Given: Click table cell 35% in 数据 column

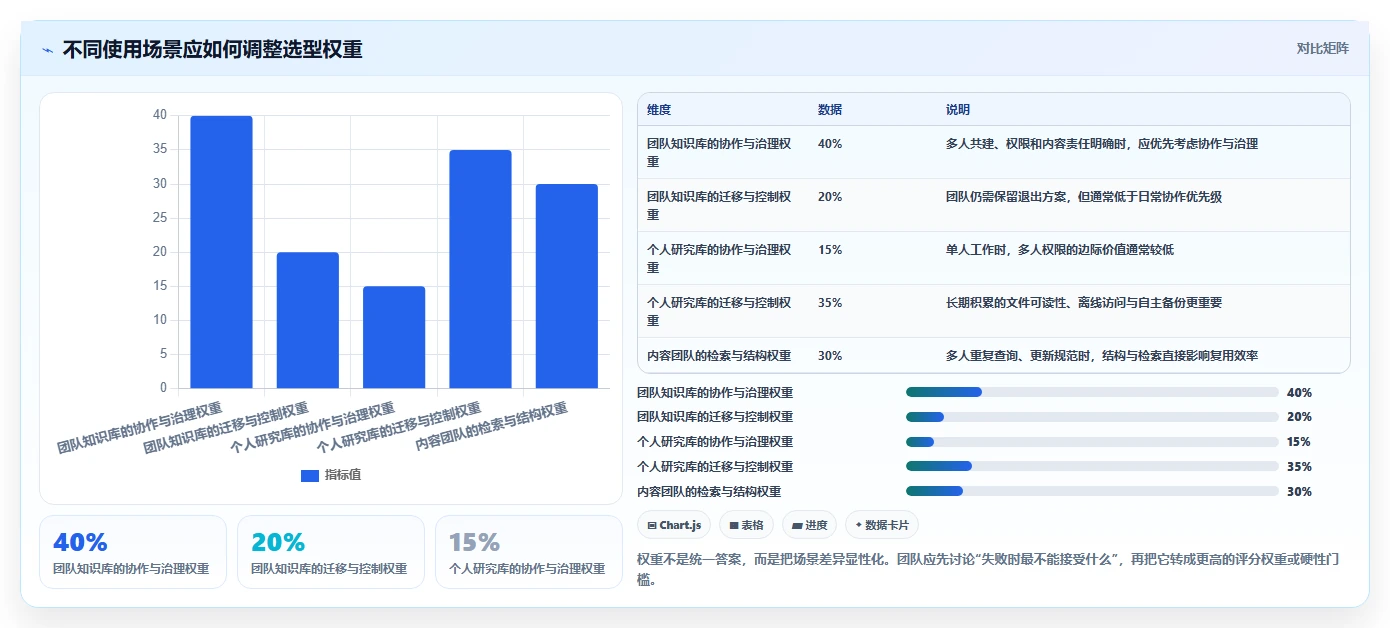Looking at the screenshot, I should point(830,303).
